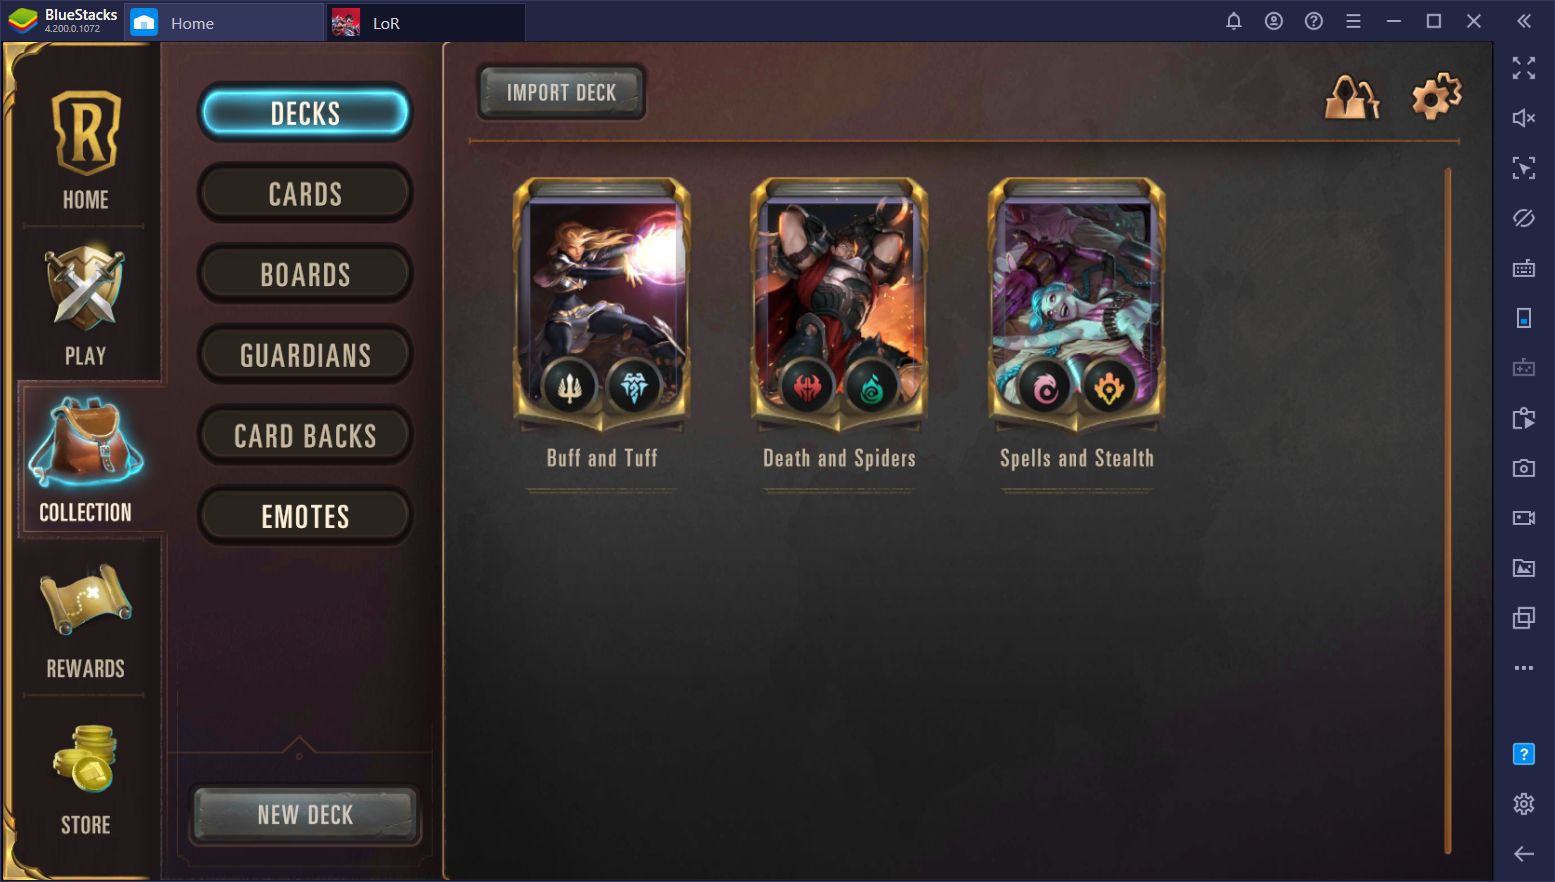
Task: Collapse the BlueStacks side toolbar arrows
Action: coord(1523,21)
